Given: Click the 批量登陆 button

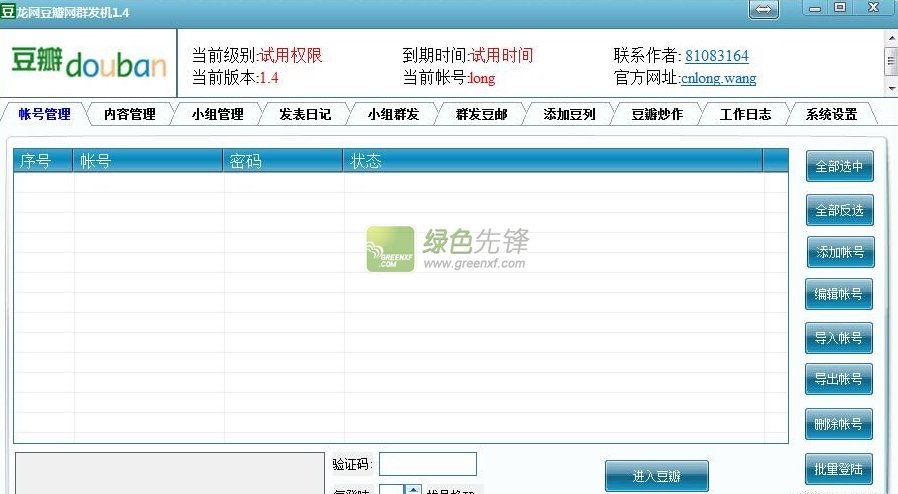Looking at the screenshot, I should [x=838, y=469].
